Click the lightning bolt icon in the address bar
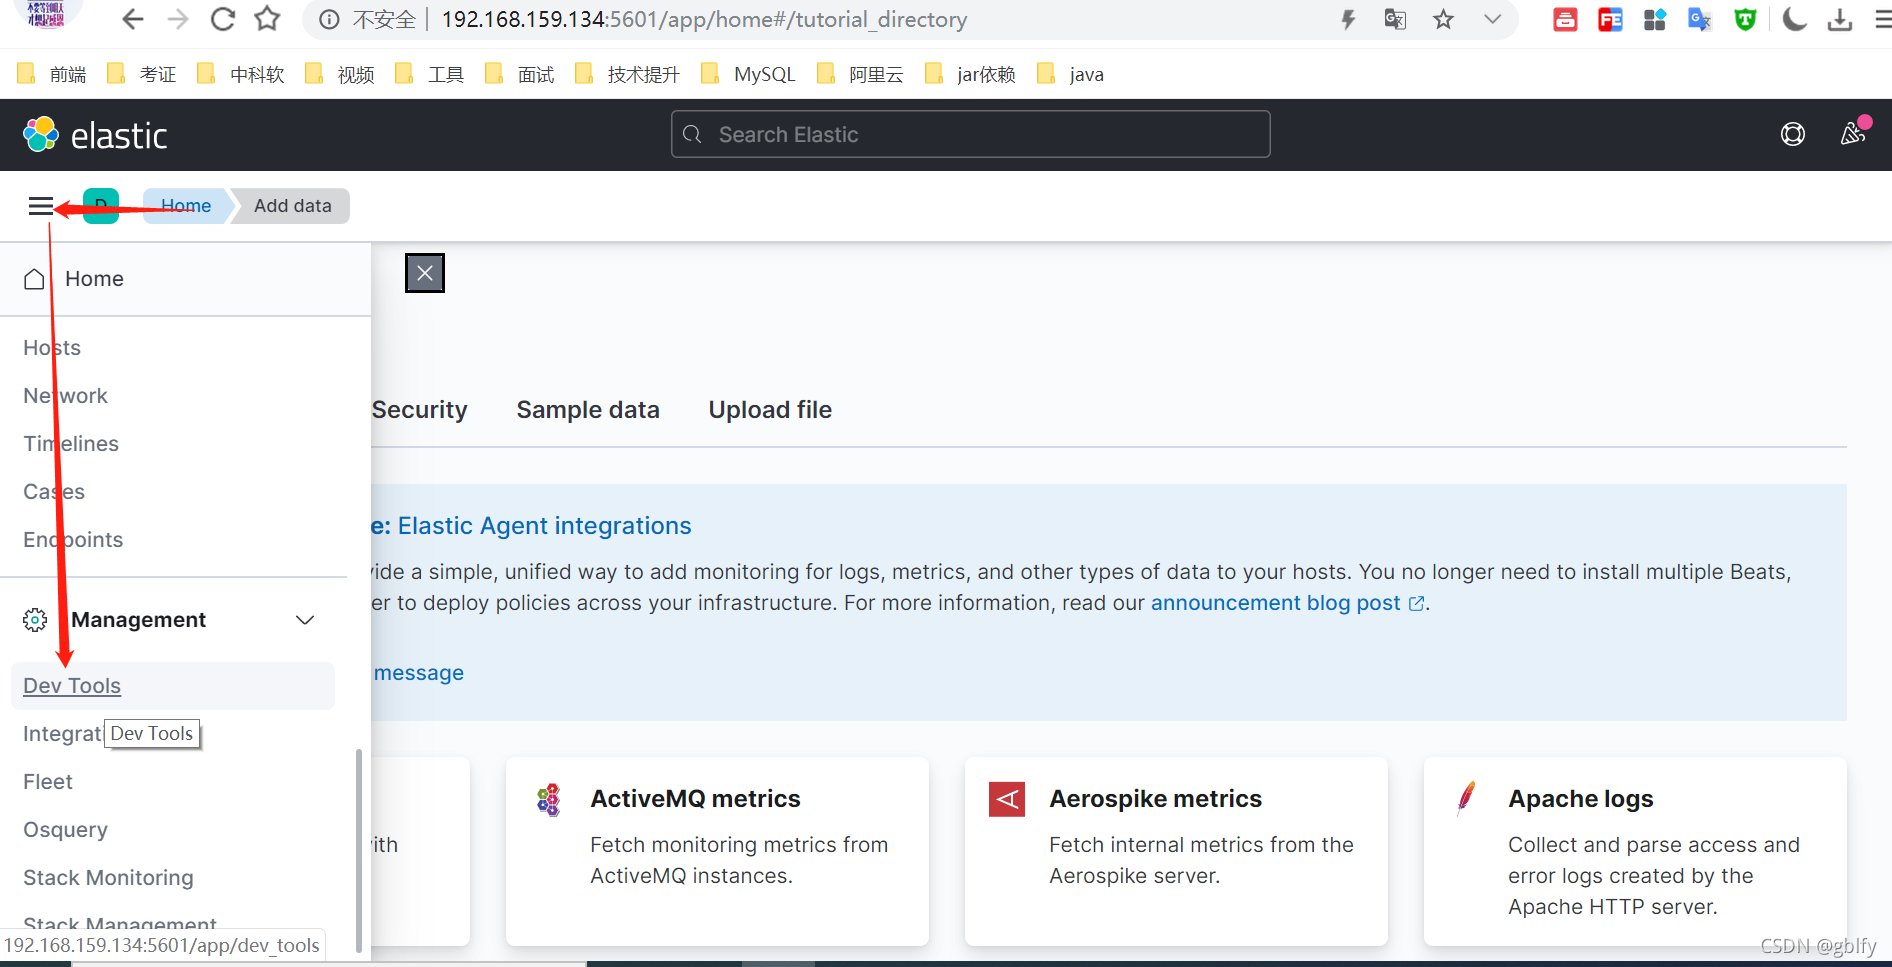 coord(1348,20)
